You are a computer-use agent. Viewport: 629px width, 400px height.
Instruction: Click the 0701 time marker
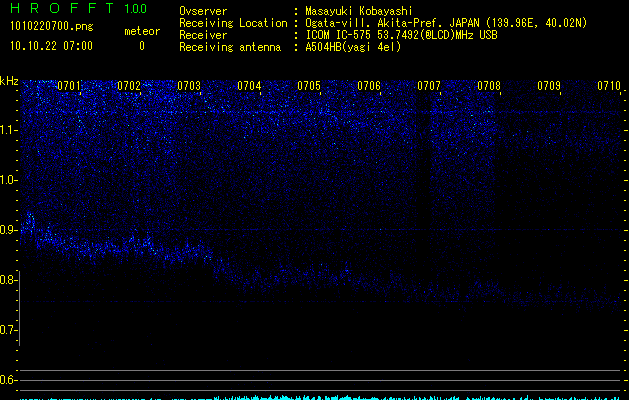tap(69, 86)
